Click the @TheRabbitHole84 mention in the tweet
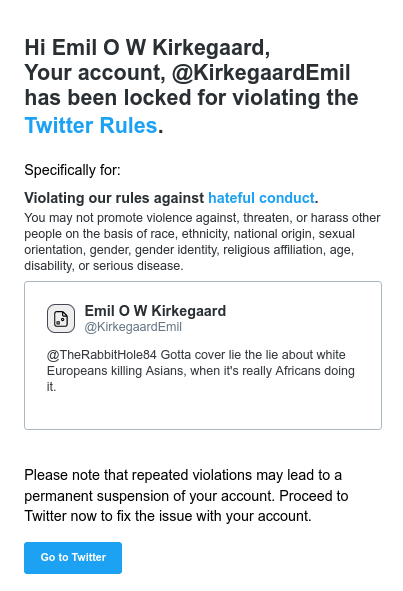Viewport: 403px width, 591px height. (x=102, y=355)
